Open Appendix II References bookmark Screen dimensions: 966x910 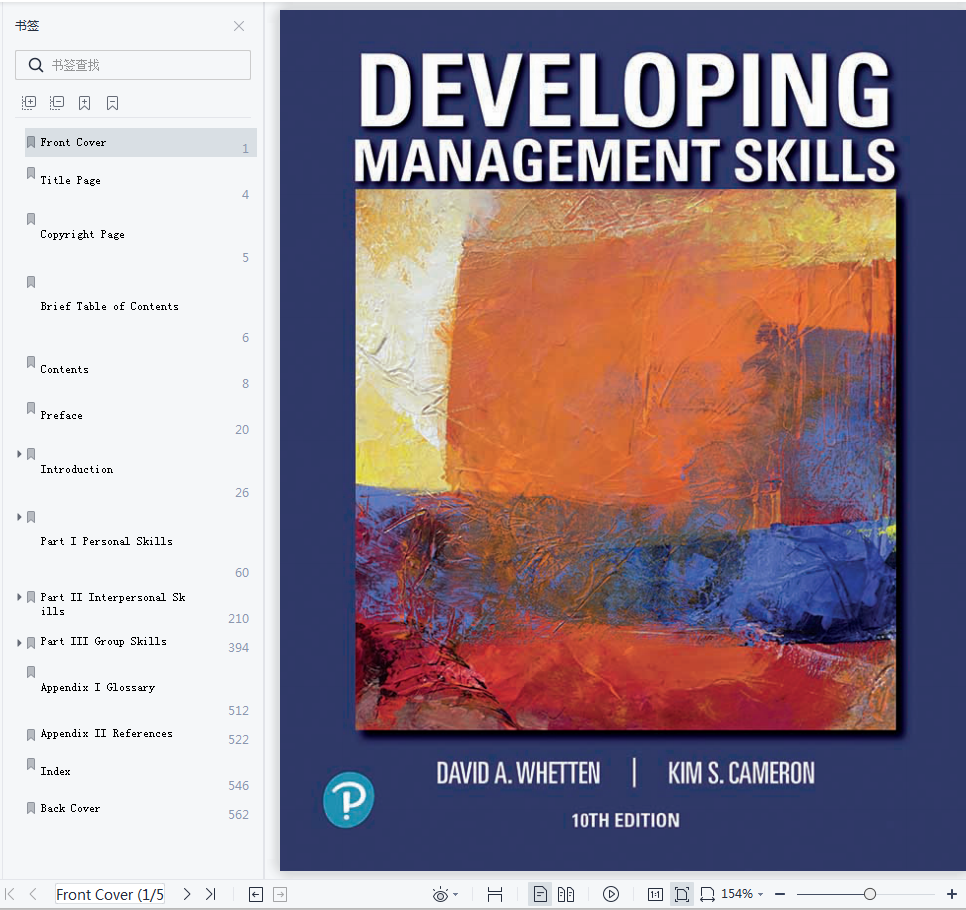(107, 734)
